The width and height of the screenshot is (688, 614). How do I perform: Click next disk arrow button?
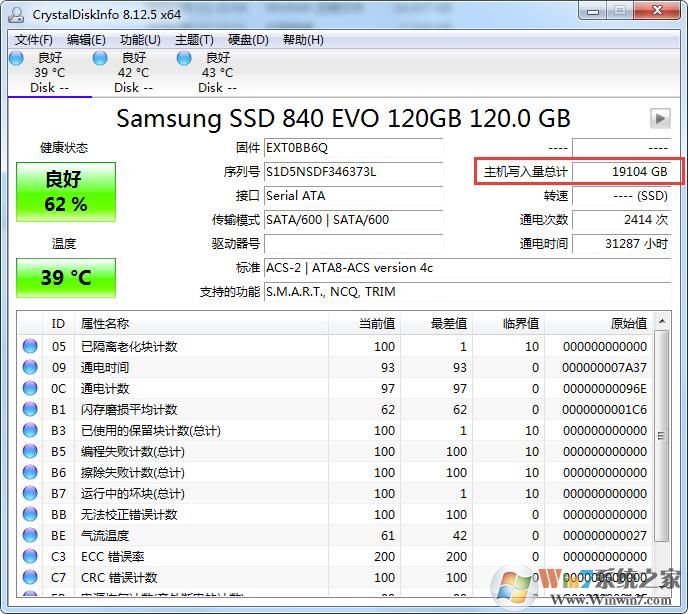pyautogui.click(x=659, y=118)
